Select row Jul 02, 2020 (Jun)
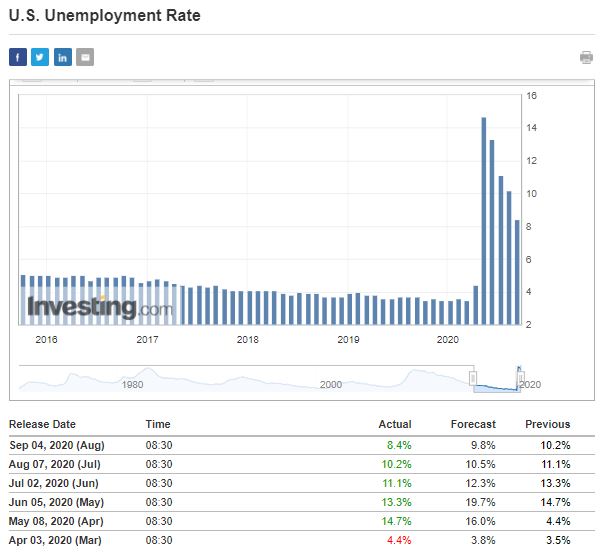This screenshot has height=556, width=610. (x=302, y=483)
